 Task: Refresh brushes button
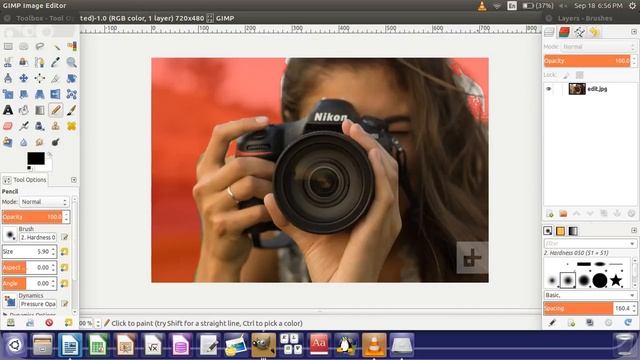tap(628, 322)
